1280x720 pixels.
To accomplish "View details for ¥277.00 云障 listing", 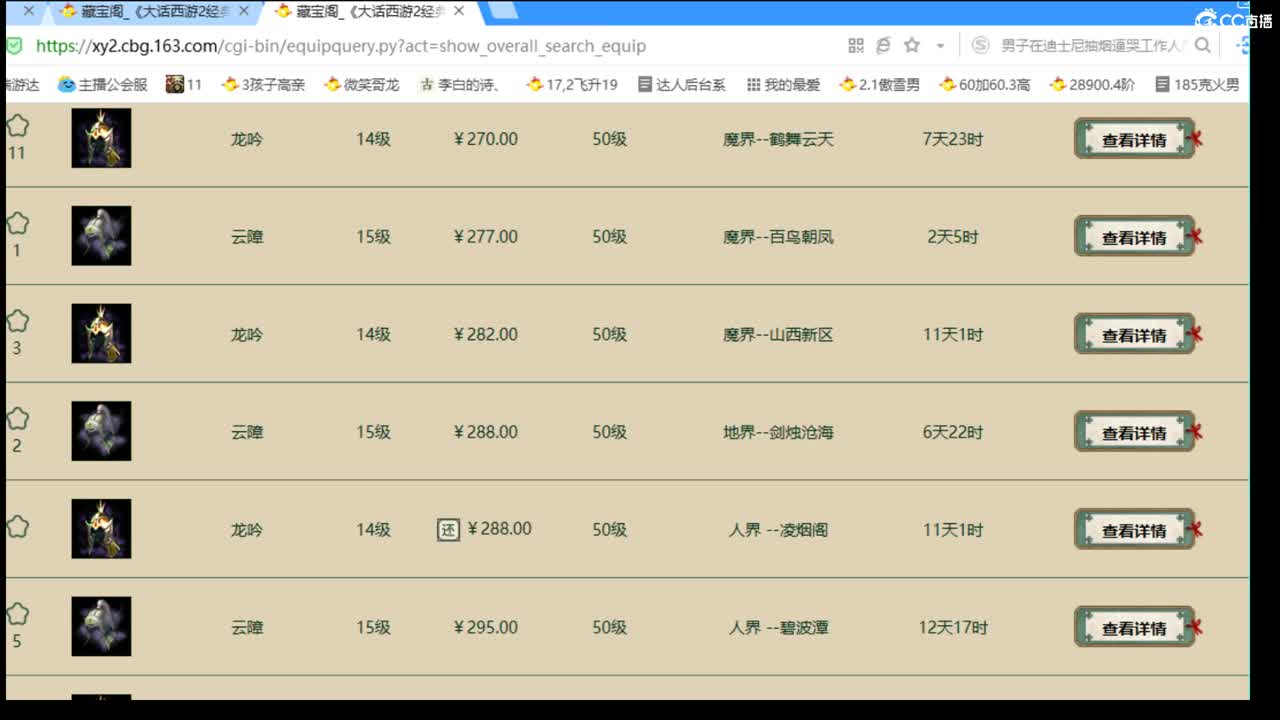I will click(x=1135, y=237).
